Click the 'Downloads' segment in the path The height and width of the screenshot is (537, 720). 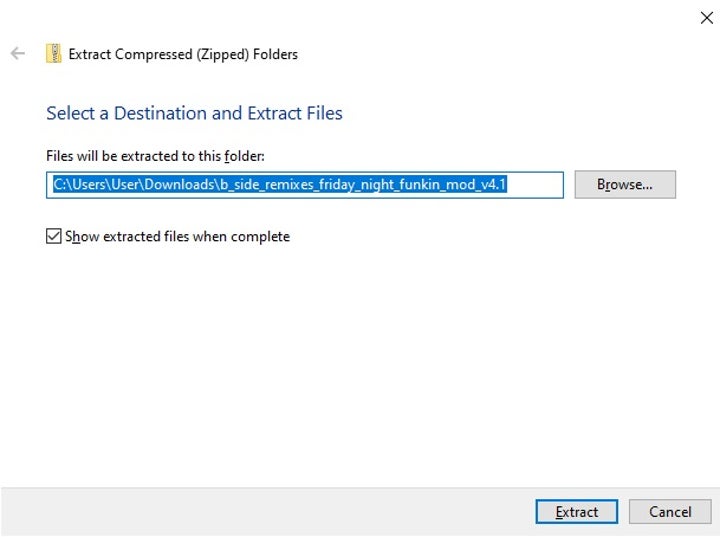(x=186, y=185)
